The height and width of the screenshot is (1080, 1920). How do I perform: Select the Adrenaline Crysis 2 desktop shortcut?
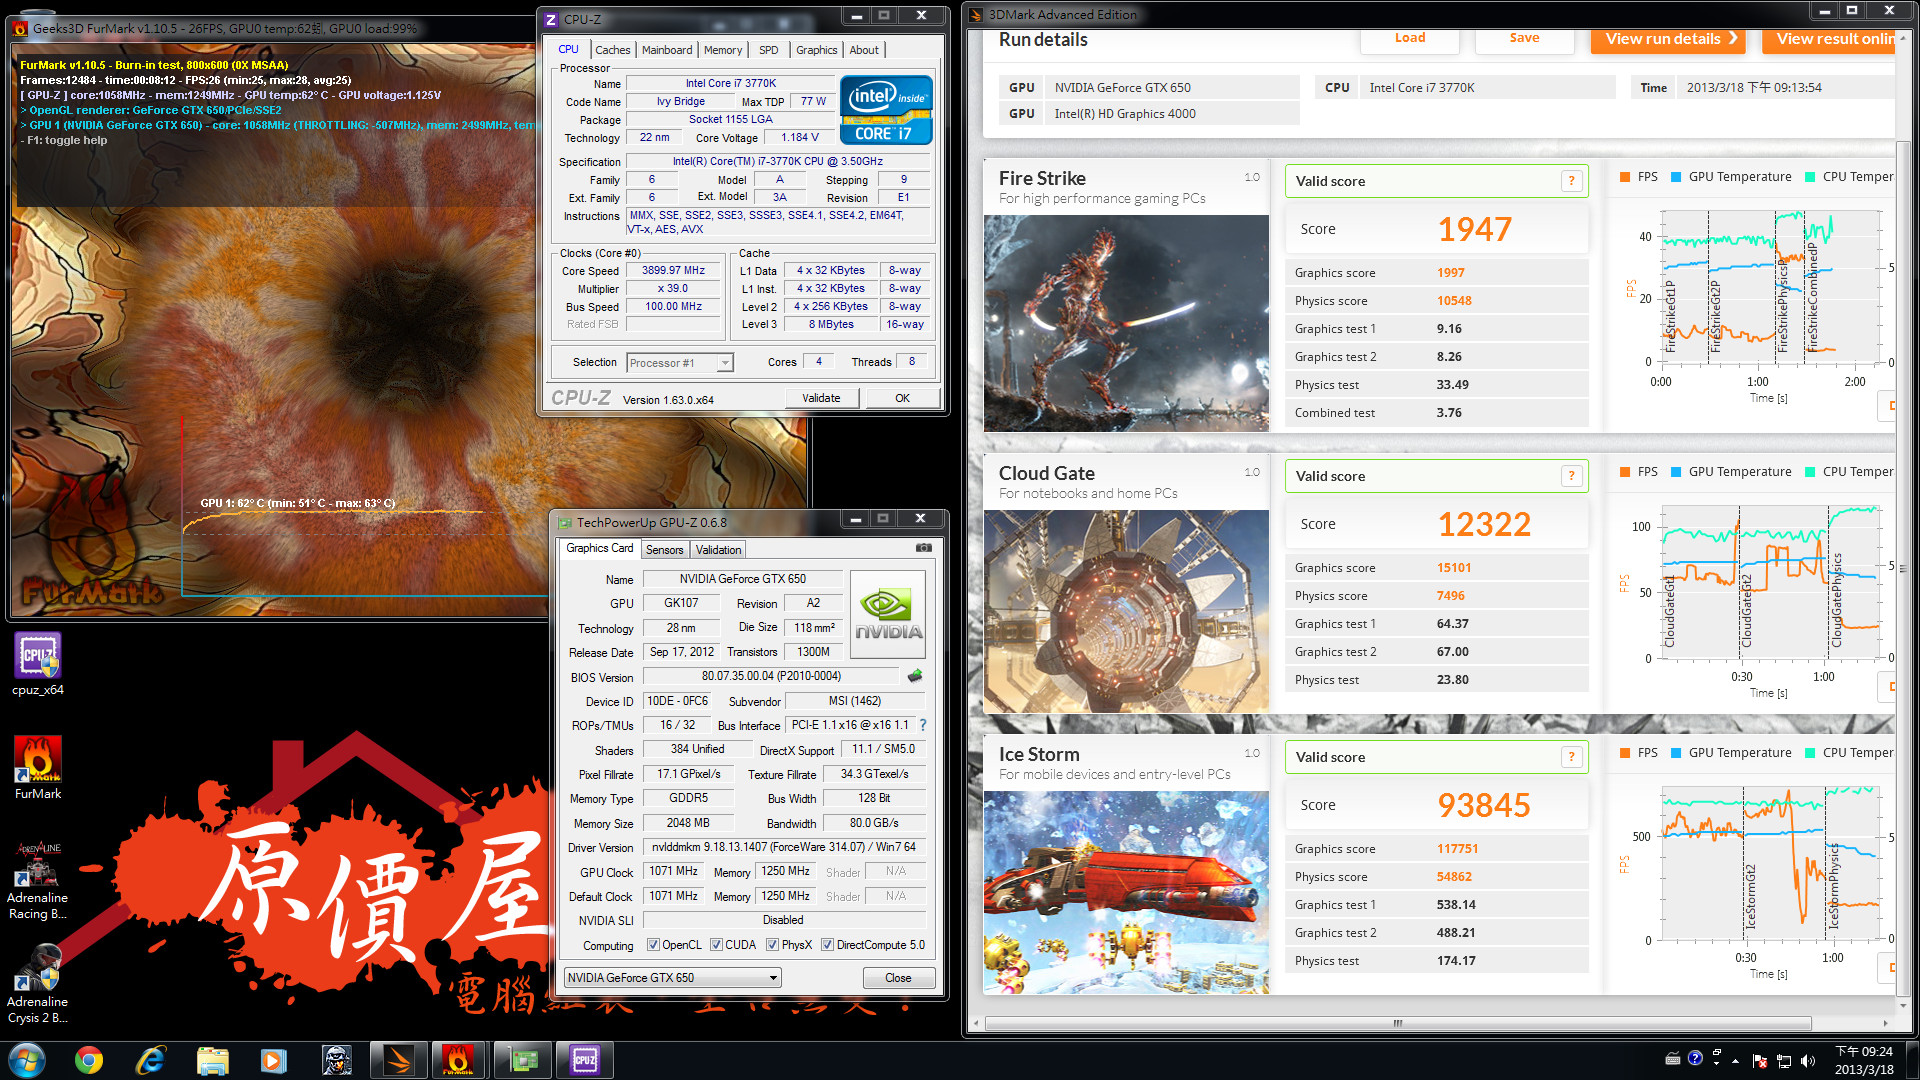pyautogui.click(x=38, y=984)
